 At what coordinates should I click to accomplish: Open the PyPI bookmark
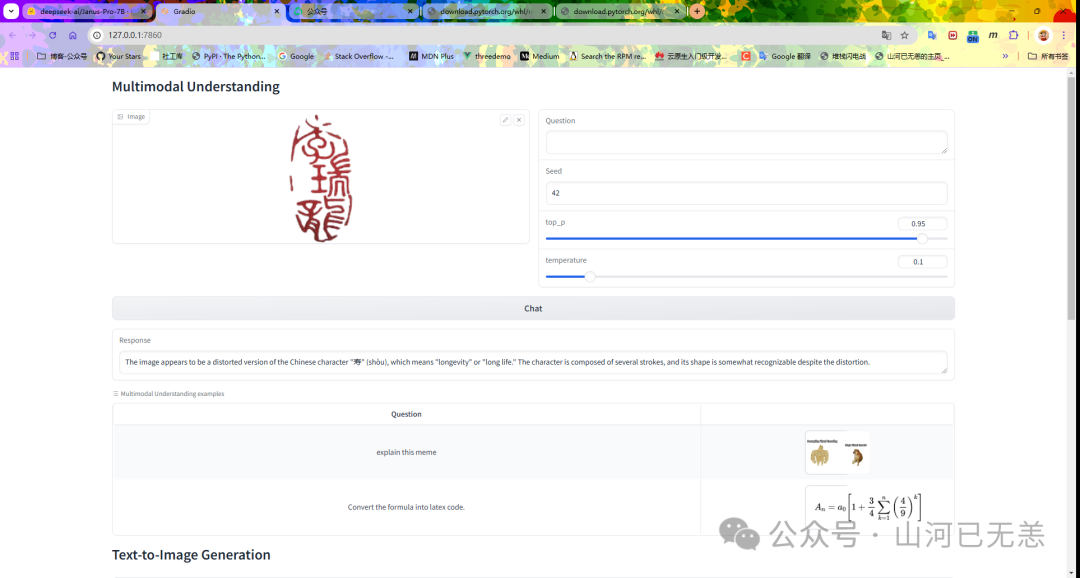229,56
